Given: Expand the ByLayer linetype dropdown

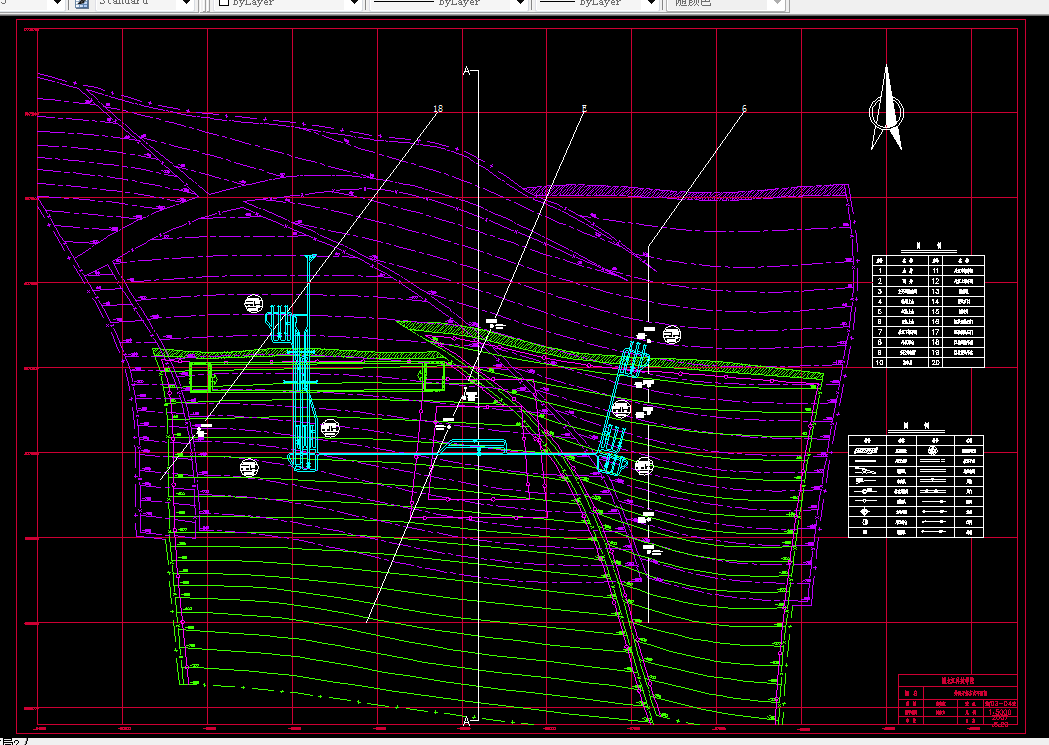Looking at the screenshot, I should point(520,3).
